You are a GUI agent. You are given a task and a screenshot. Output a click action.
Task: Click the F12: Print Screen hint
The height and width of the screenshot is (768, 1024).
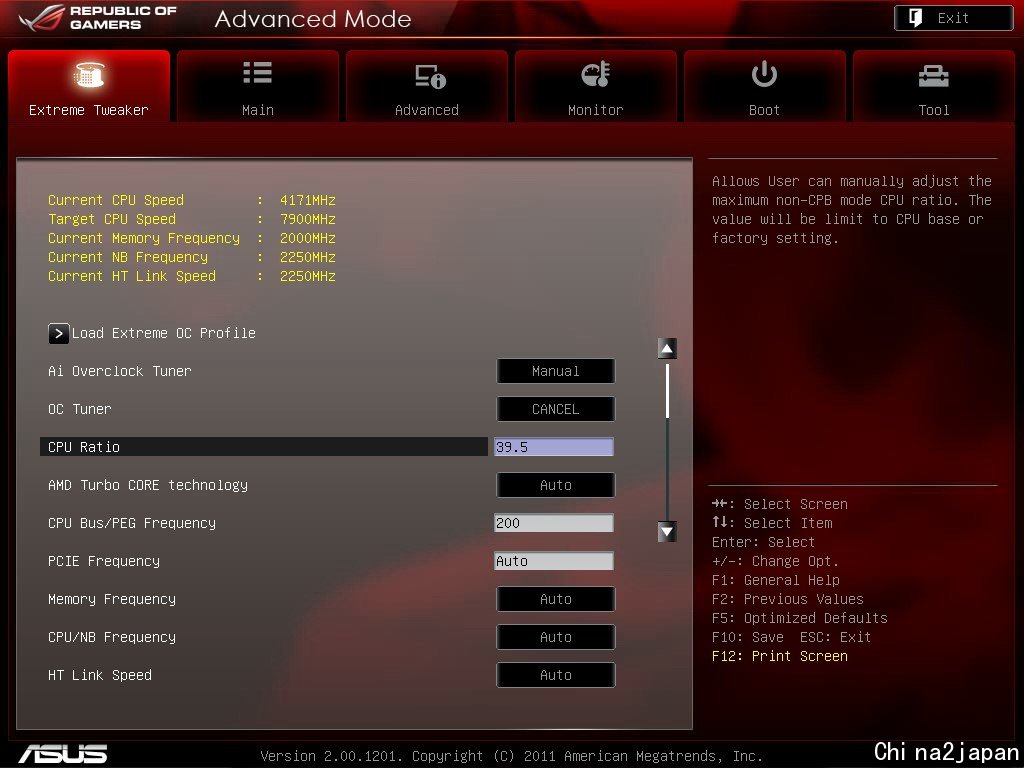point(780,656)
